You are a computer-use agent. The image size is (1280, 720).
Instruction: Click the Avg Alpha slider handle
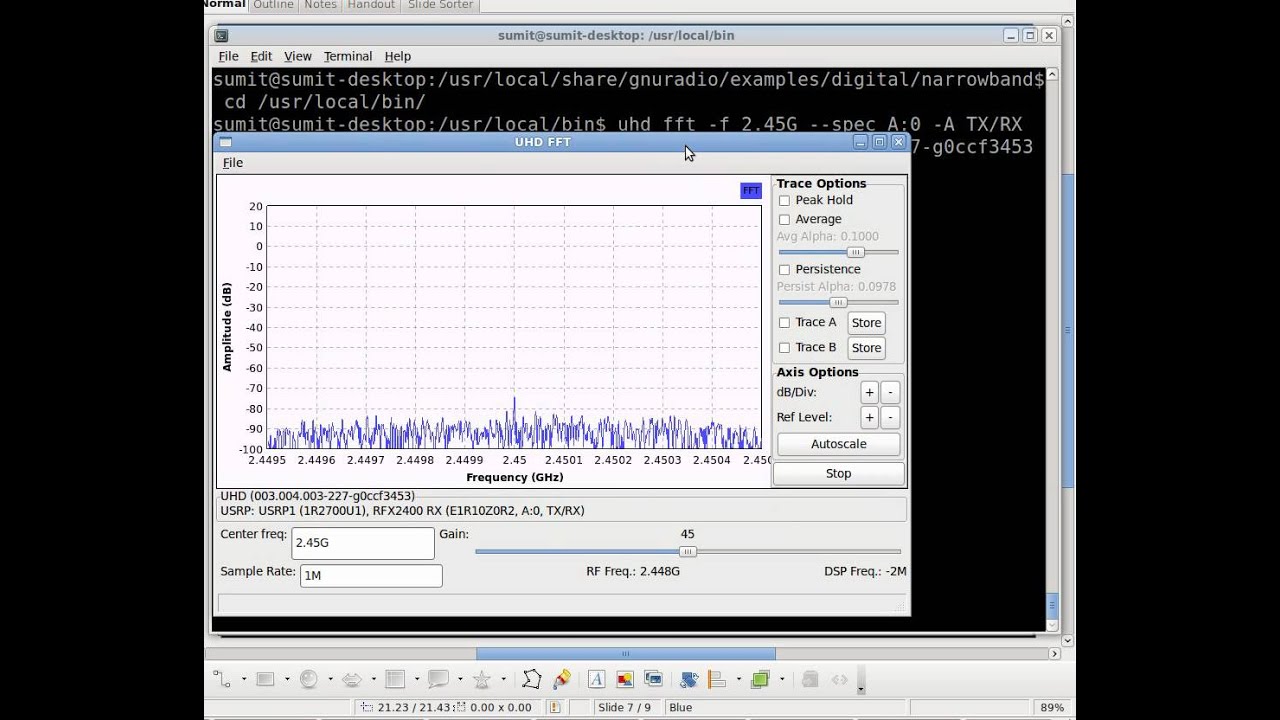[x=855, y=252]
